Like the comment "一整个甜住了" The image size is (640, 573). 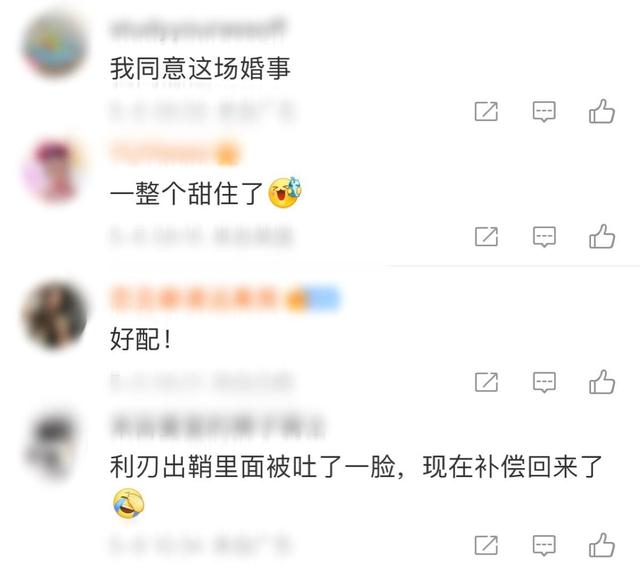tap(602, 236)
